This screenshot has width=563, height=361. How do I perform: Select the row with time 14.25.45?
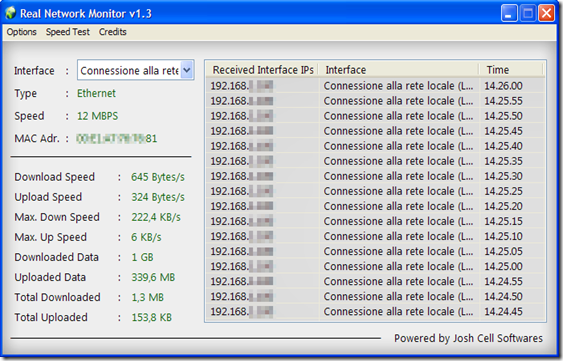click(375, 131)
